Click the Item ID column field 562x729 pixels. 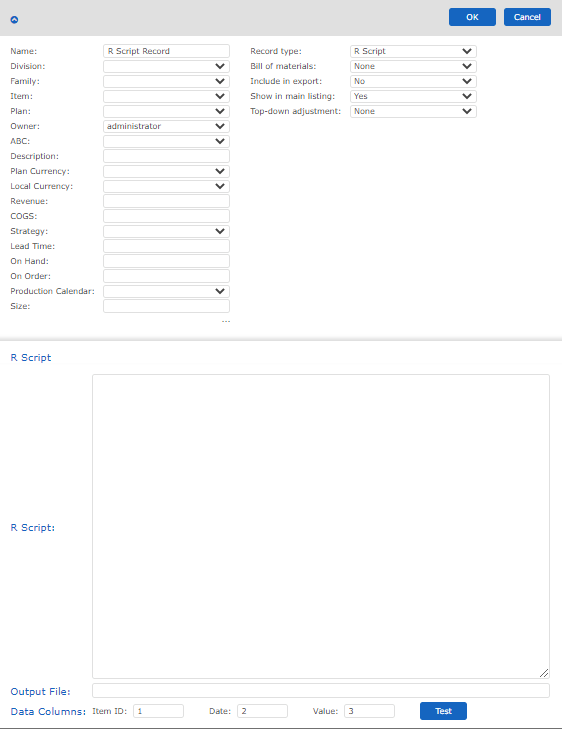click(x=159, y=711)
